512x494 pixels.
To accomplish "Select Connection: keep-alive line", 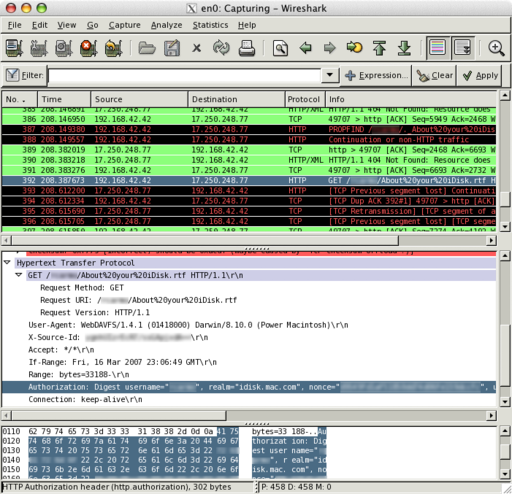I will point(85,399).
